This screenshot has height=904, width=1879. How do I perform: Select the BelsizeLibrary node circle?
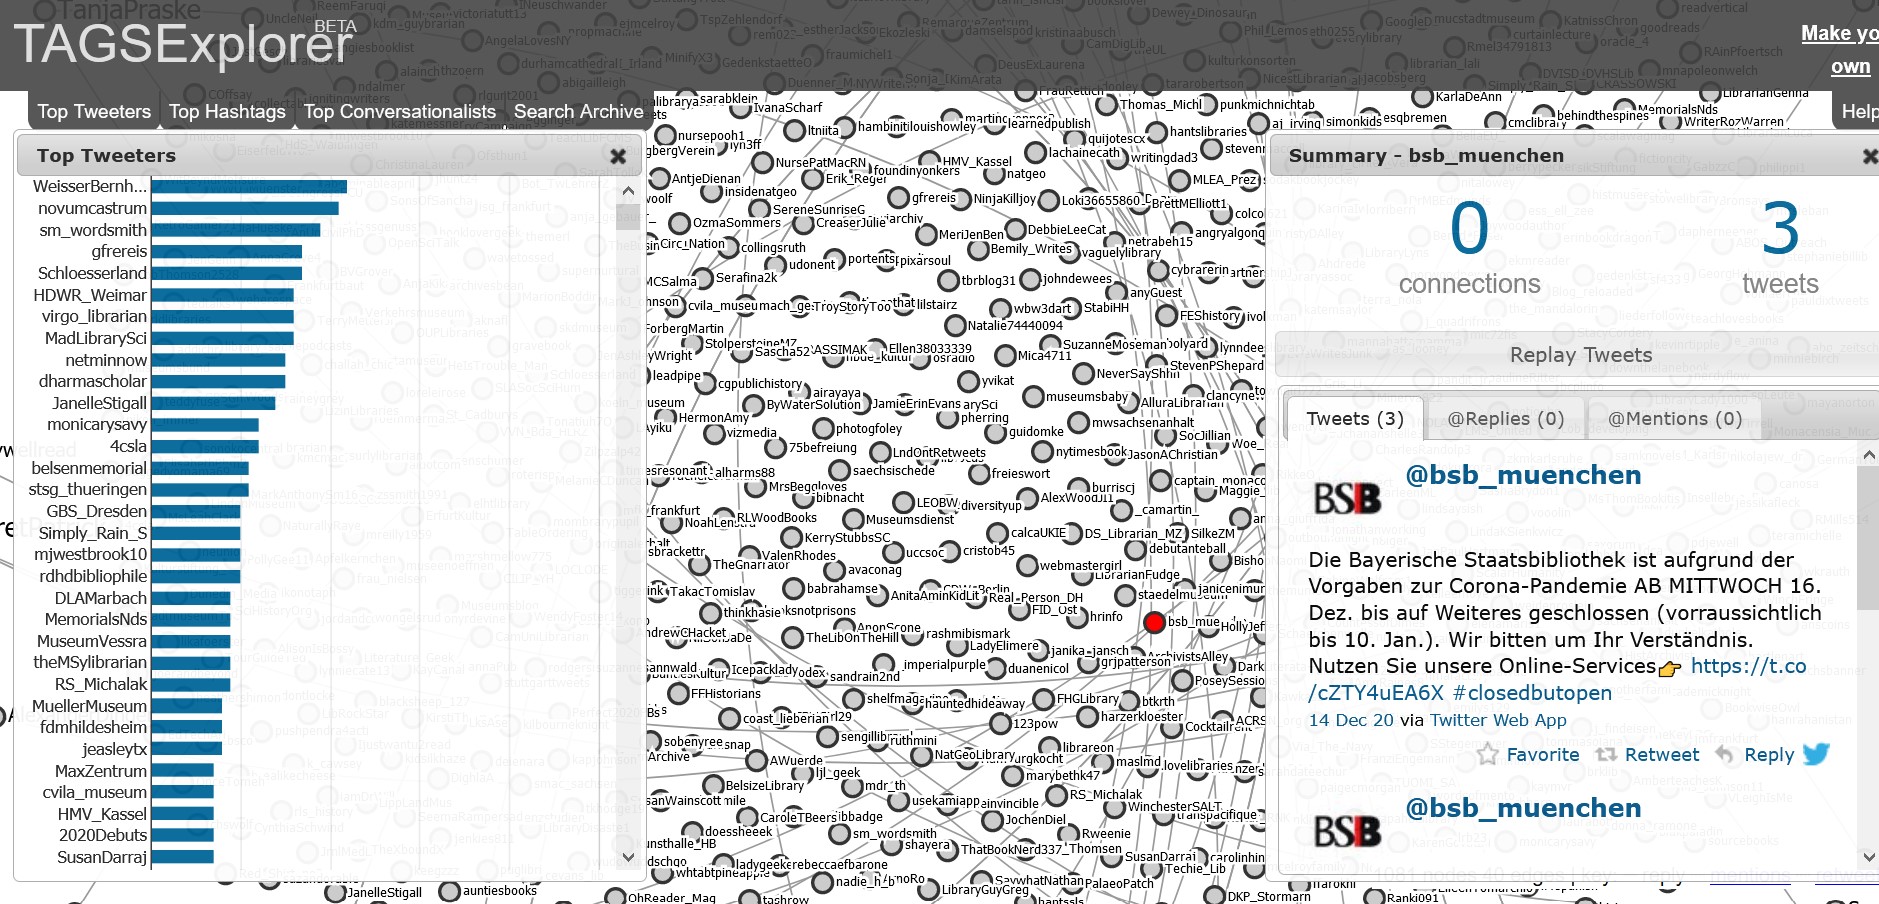[712, 785]
